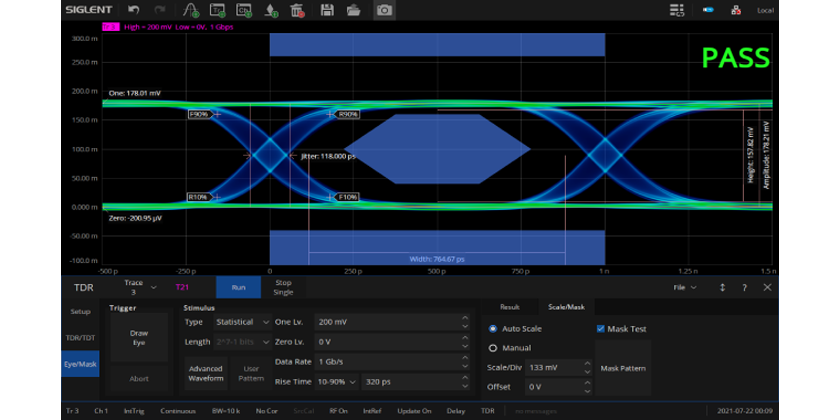Image resolution: width=840 pixels, height=420 pixels.
Task: Switch to the Result tab
Action: coord(510,307)
